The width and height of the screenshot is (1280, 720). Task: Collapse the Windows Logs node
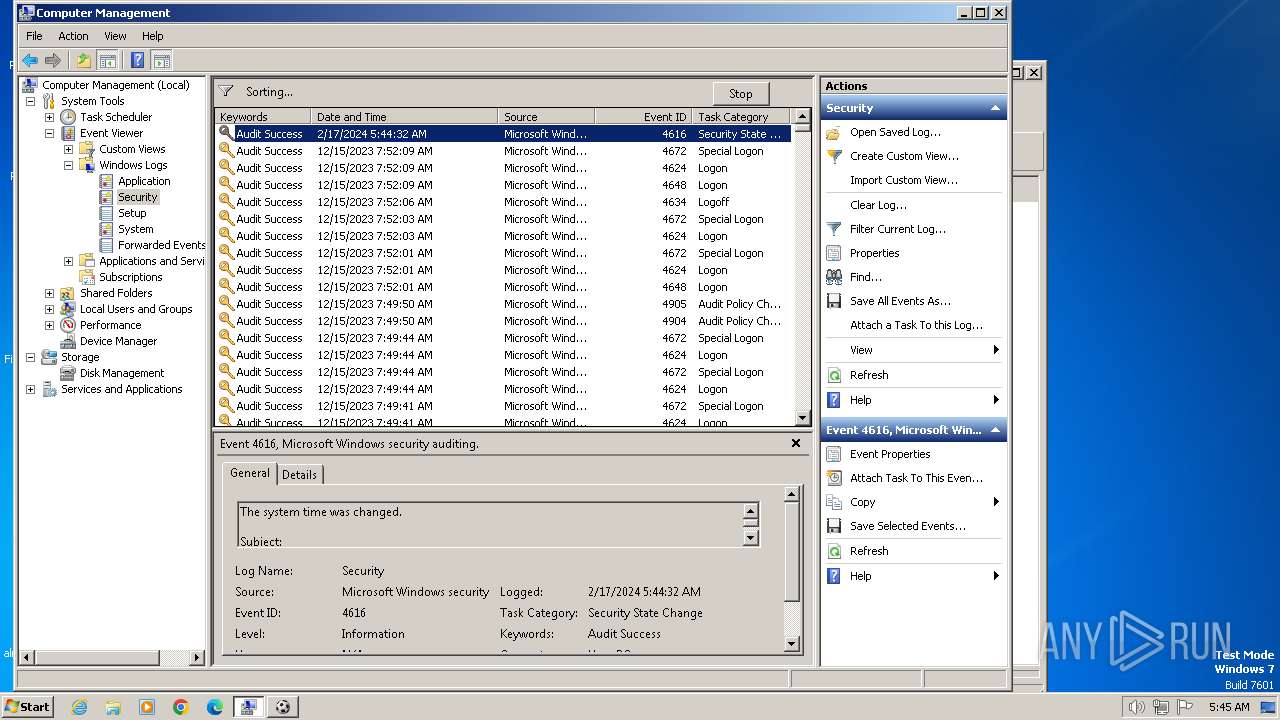pos(68,165)
